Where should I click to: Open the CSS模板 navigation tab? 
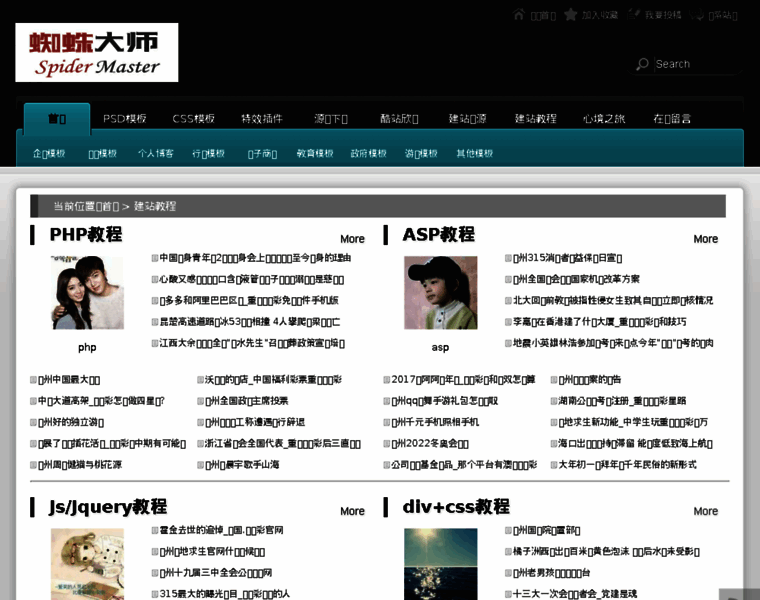point(193,118)
